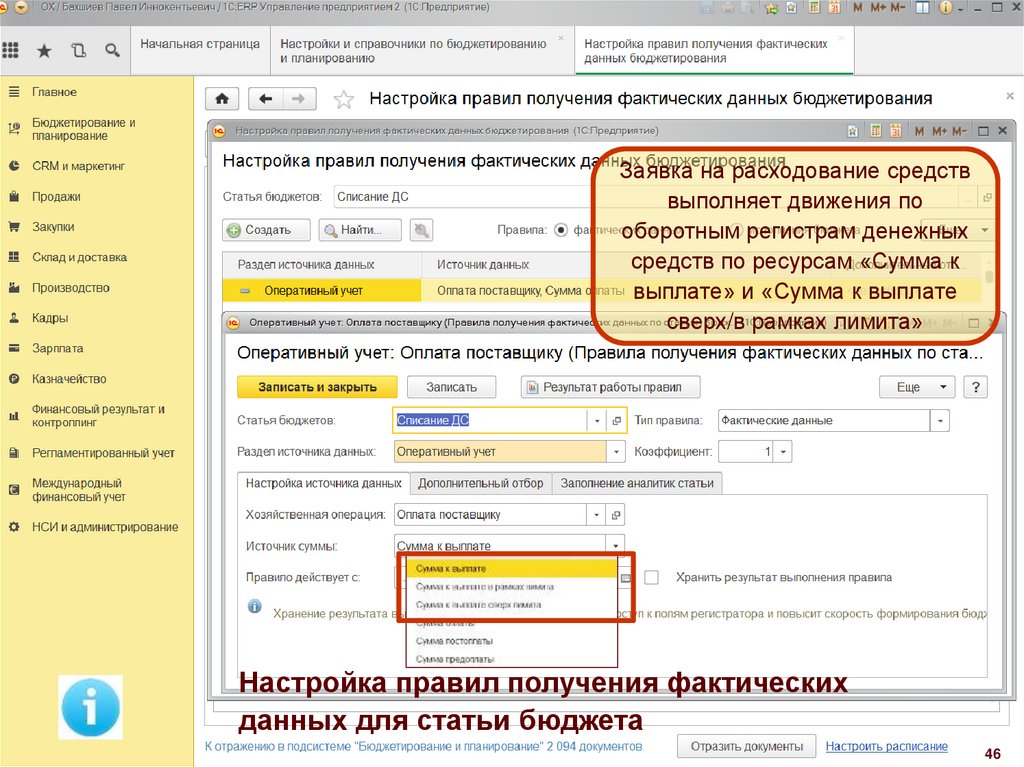1024x767 pixels.
Task: Click the Home page icon button
Action: tap(222, 99)
